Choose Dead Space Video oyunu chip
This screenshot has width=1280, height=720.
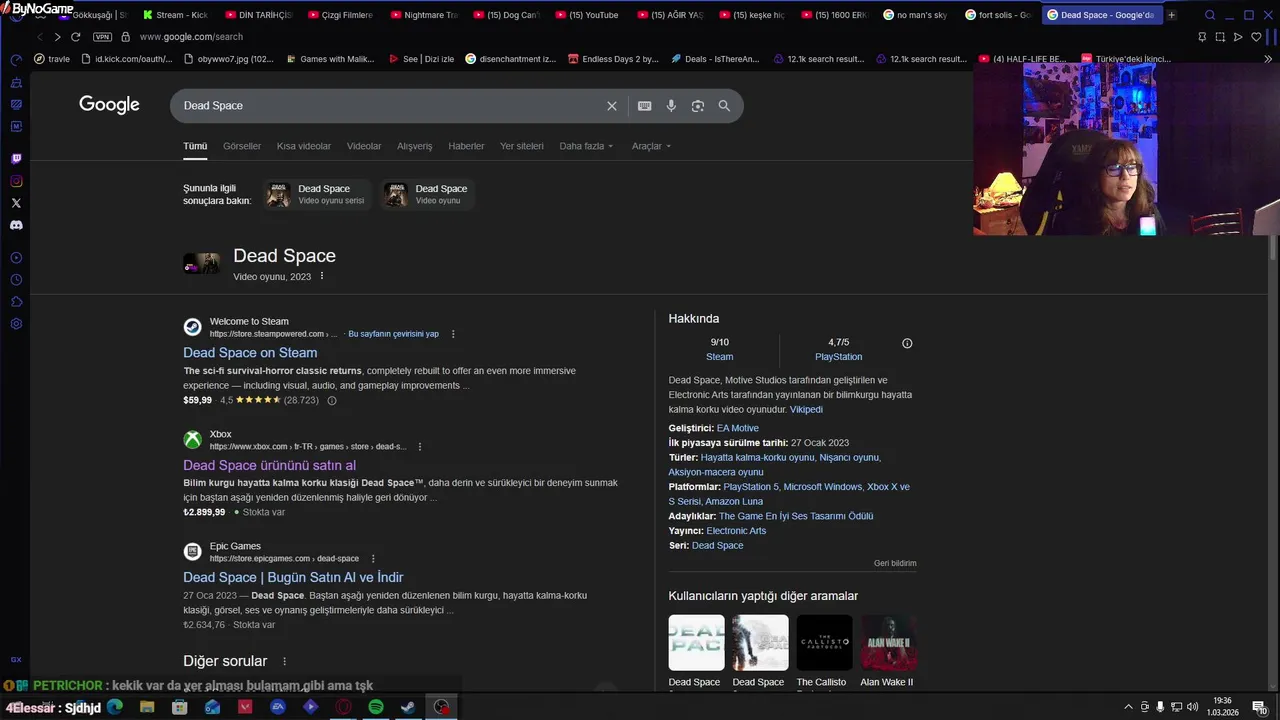point(428,194)
